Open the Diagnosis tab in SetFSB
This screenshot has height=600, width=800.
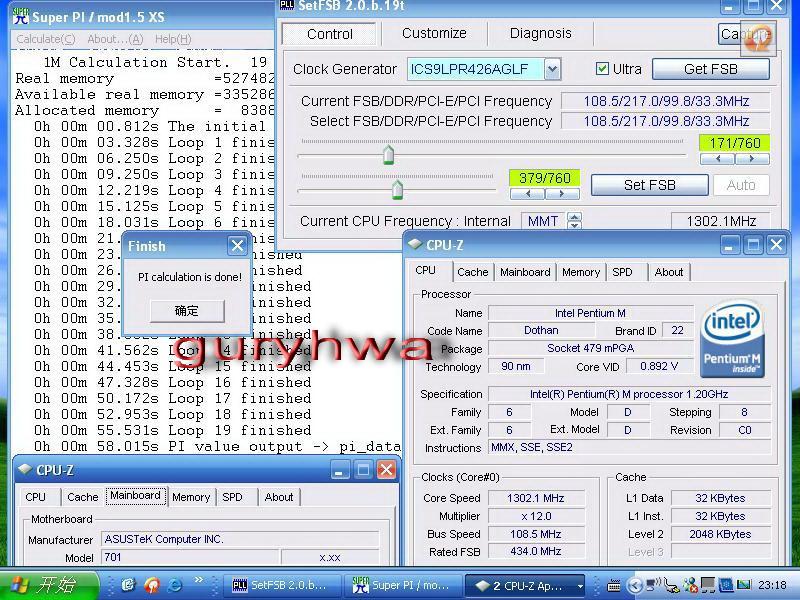541,33
